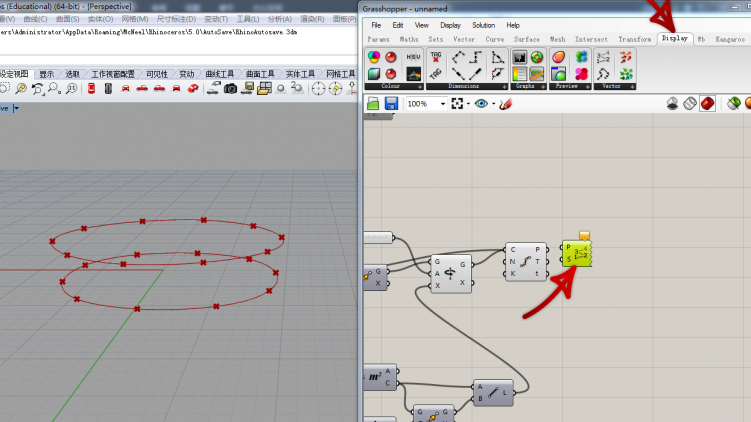
Task: Click the HSV colour component icon
Action: point(413,57)
